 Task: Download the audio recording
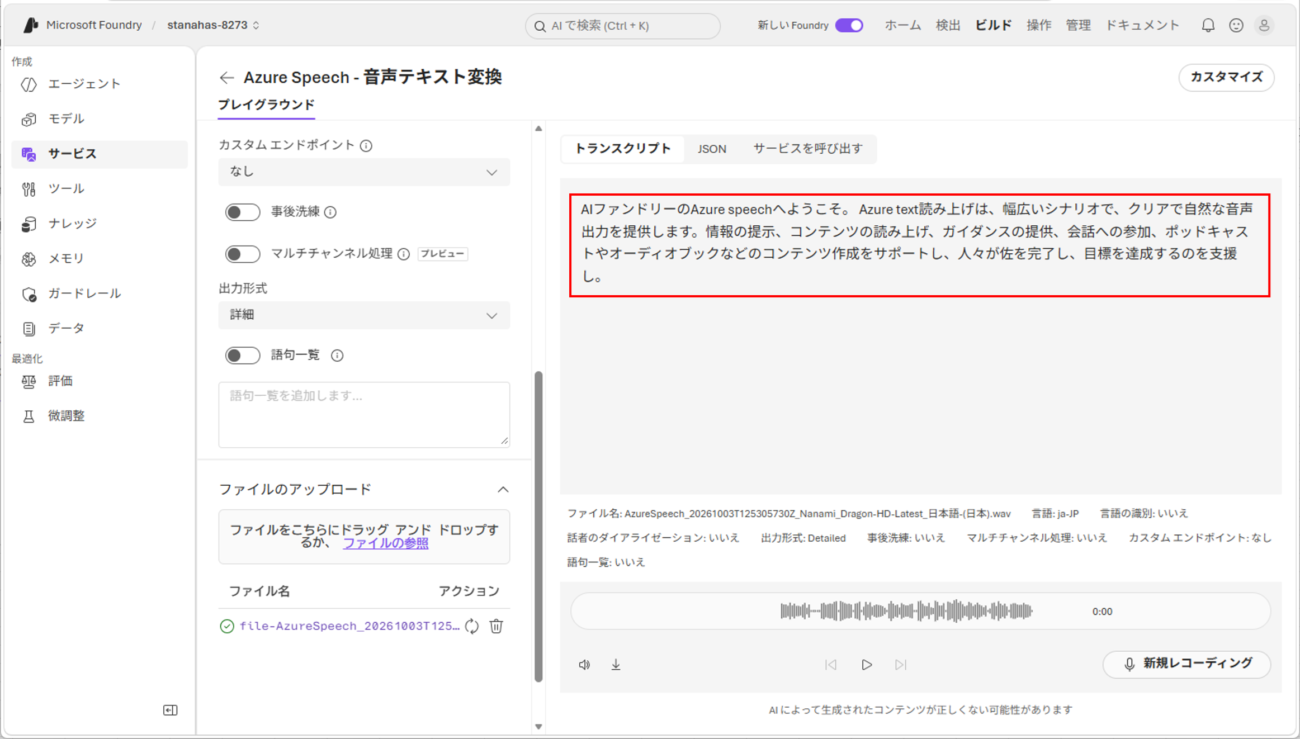coord(616,664)
